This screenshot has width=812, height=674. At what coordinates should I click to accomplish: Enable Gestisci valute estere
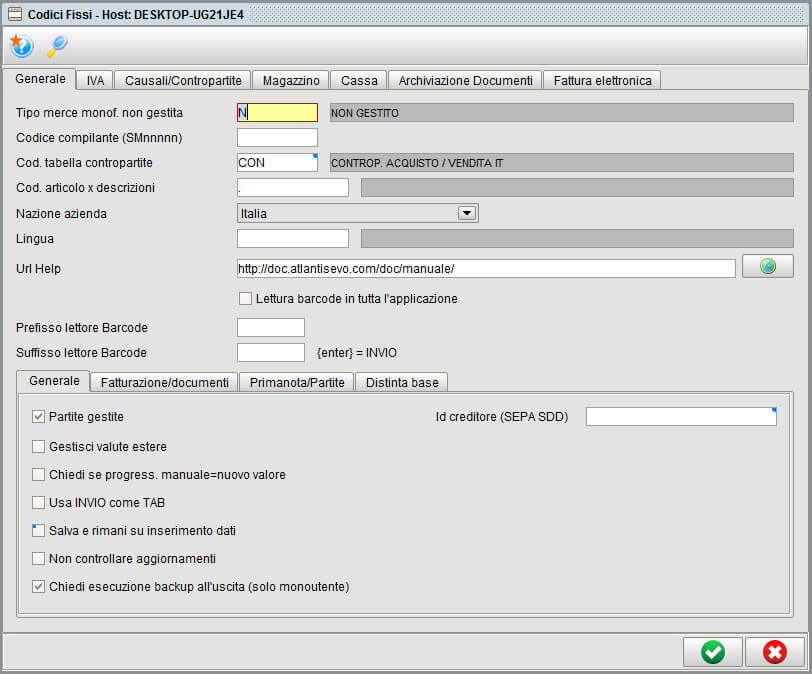pyautogui.click(x=38, y=446)
